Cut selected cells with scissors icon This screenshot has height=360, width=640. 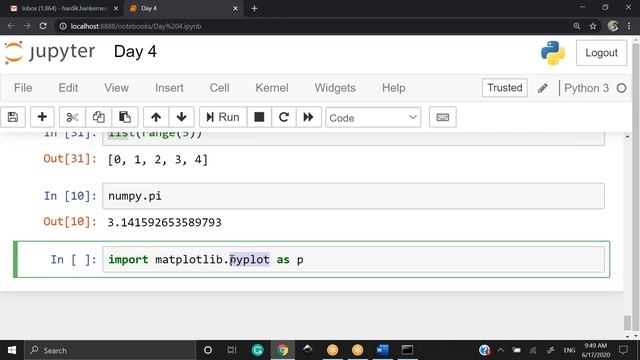tap(72, 117)
